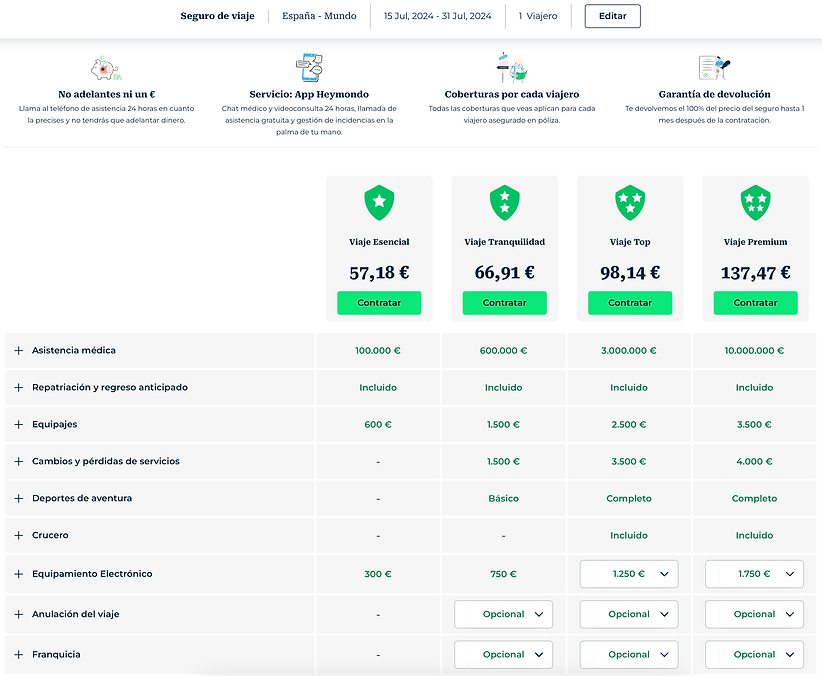
Task: Click the Viaje Premium plan name
Action: click(x=755, y=242)
